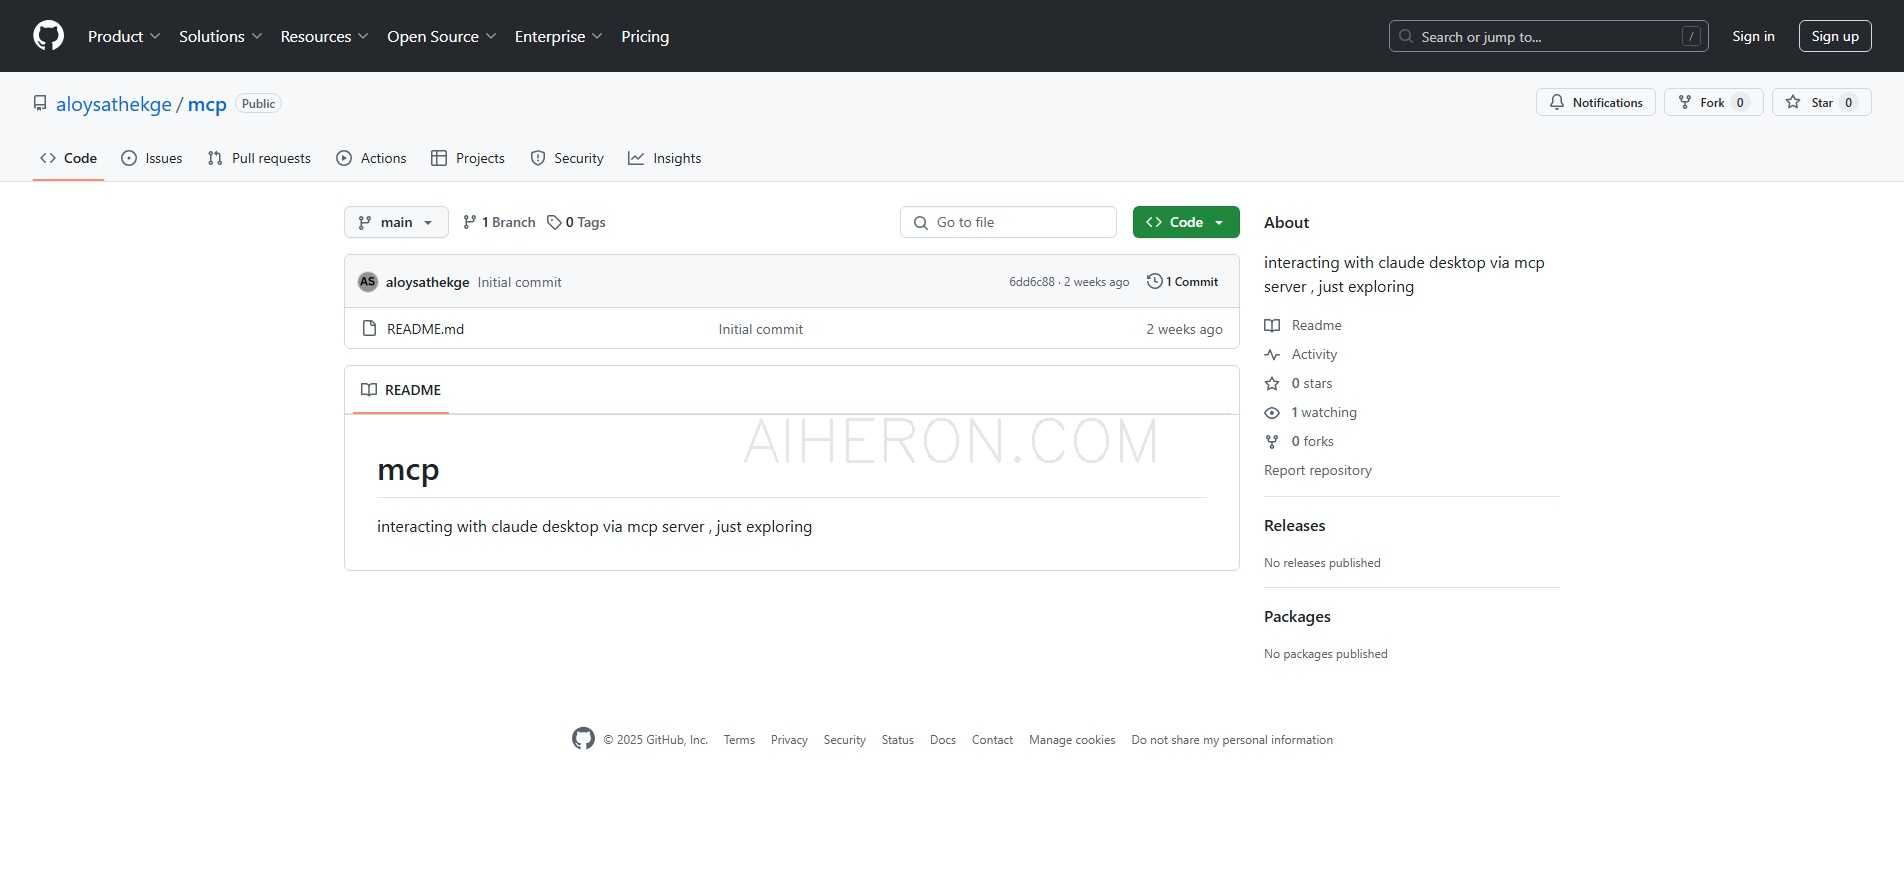Click the Go to file input
The image size is (1904, 880).
point(1008,222)
